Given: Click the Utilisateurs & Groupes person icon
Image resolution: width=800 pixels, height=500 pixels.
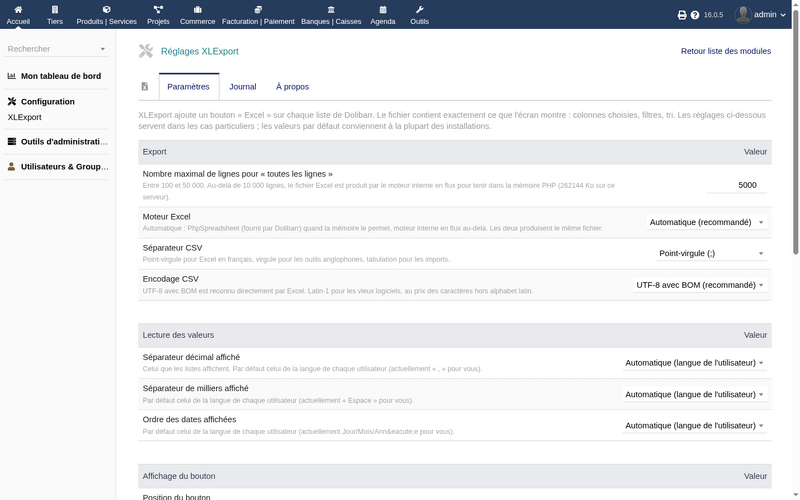Looking at the screenshot, I should [12, 166].
